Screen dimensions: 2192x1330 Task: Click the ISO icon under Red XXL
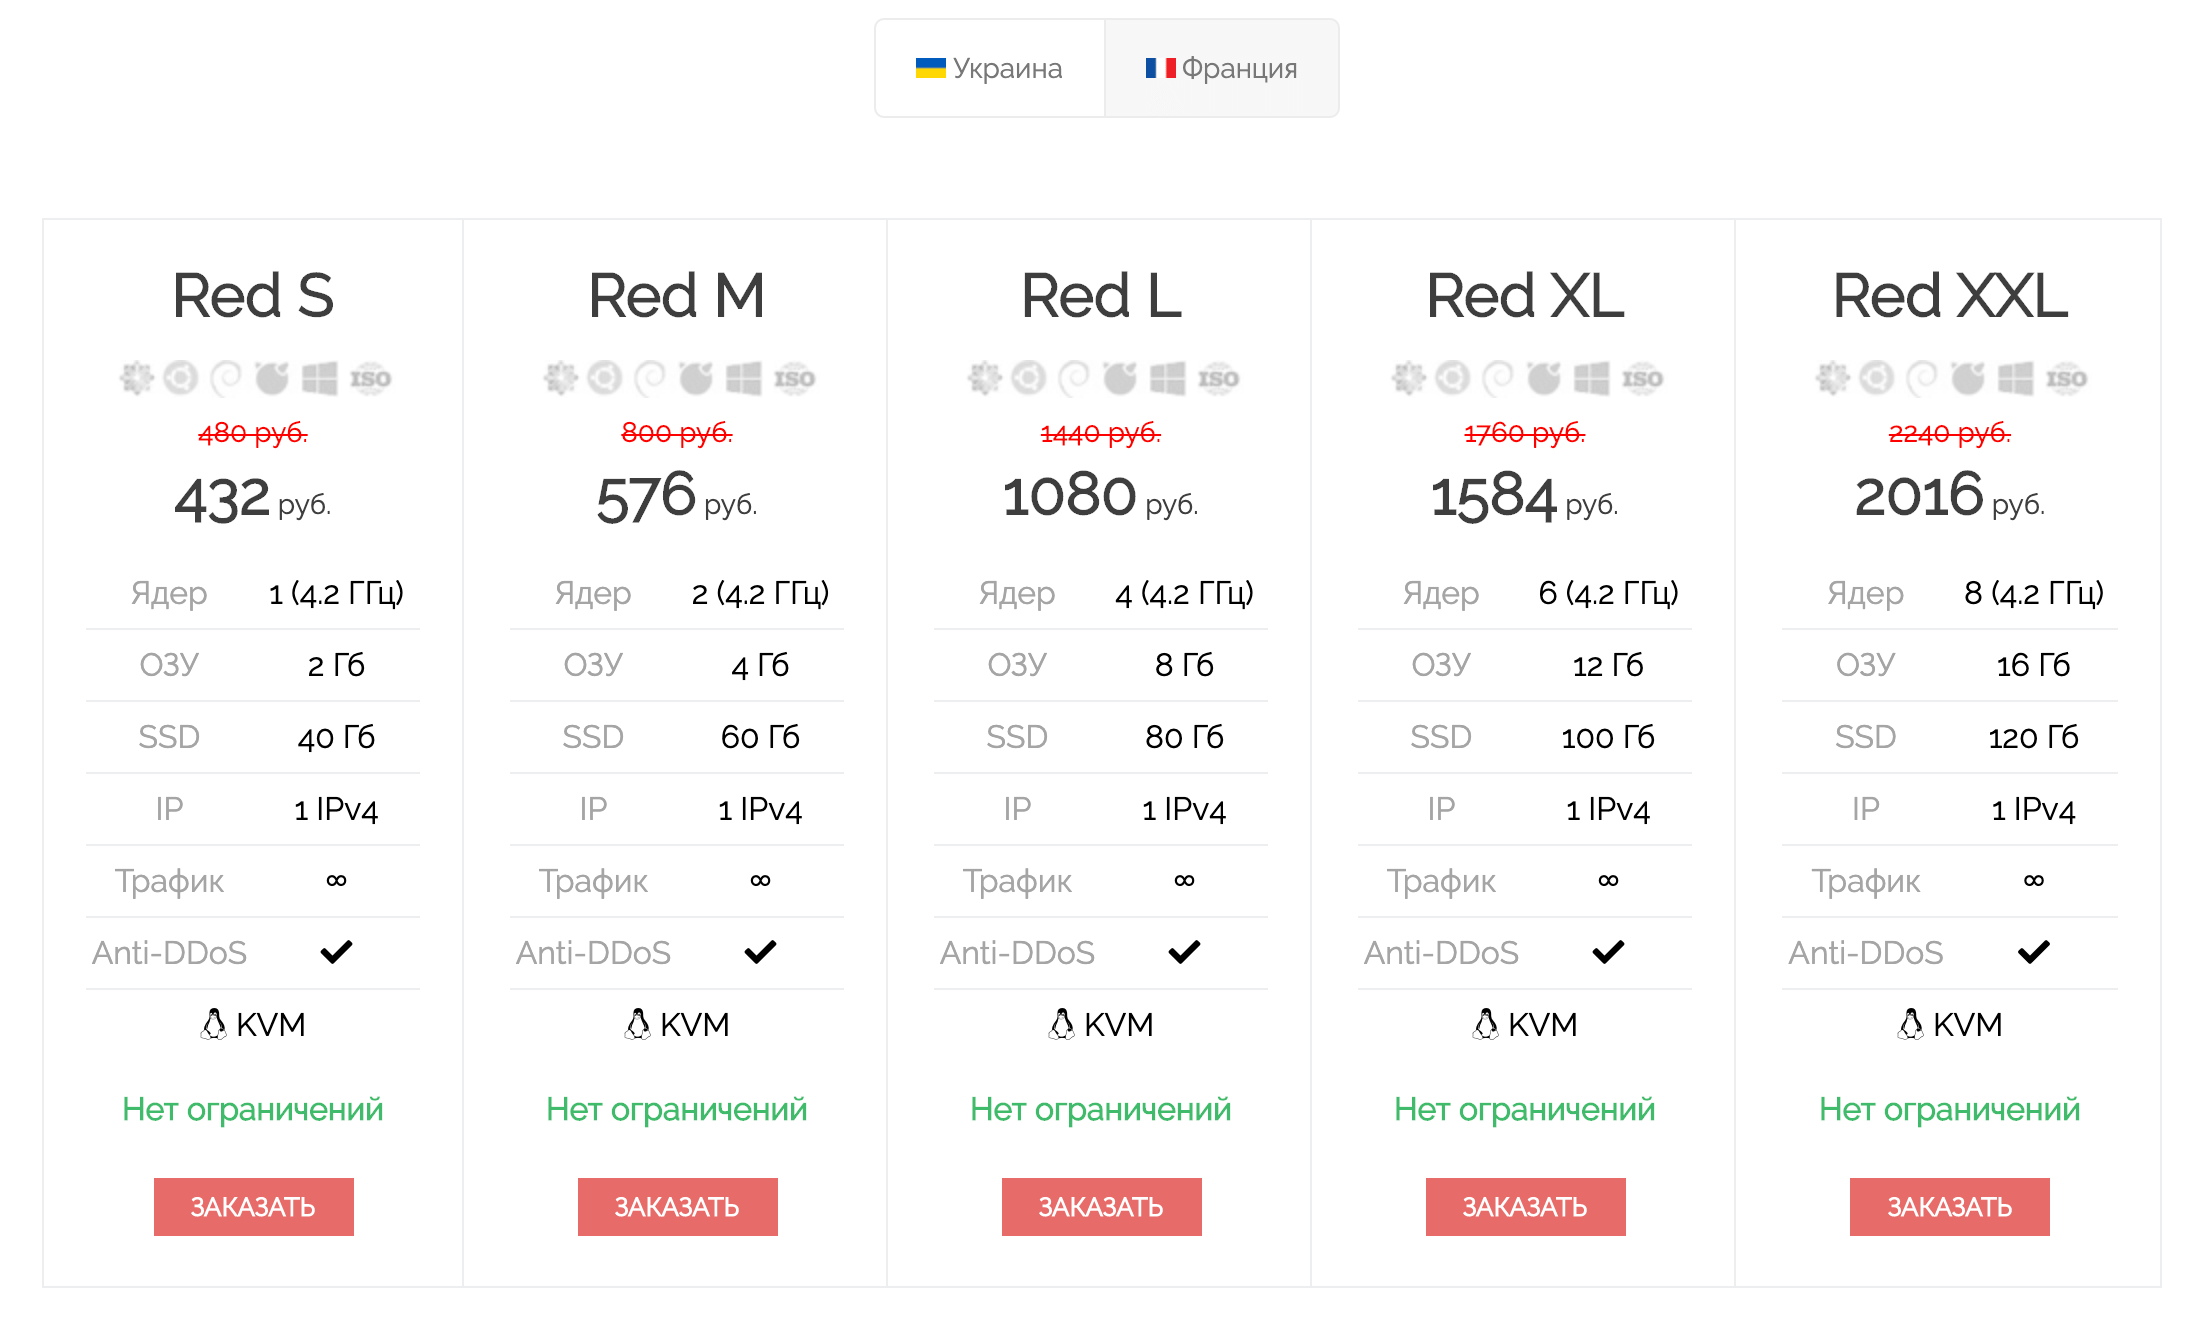(2066, 378)
